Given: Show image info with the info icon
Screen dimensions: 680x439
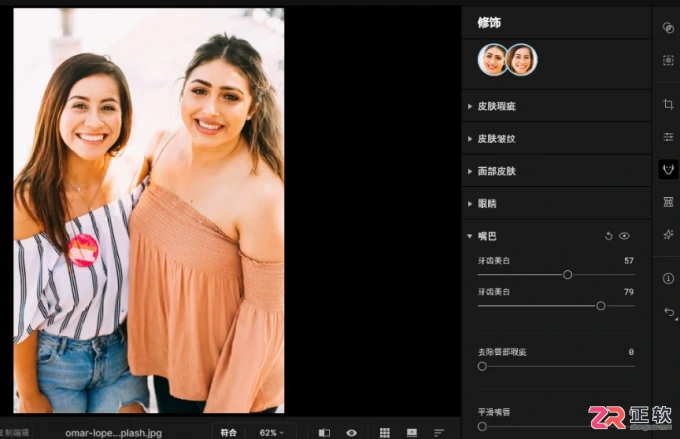Looking at the screenshot, I should coord(668,278).
